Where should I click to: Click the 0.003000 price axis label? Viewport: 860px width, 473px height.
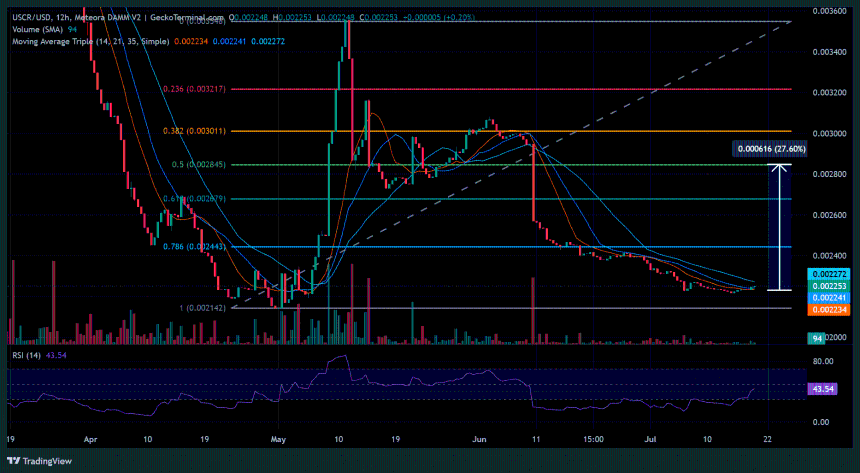click(828, 133)
